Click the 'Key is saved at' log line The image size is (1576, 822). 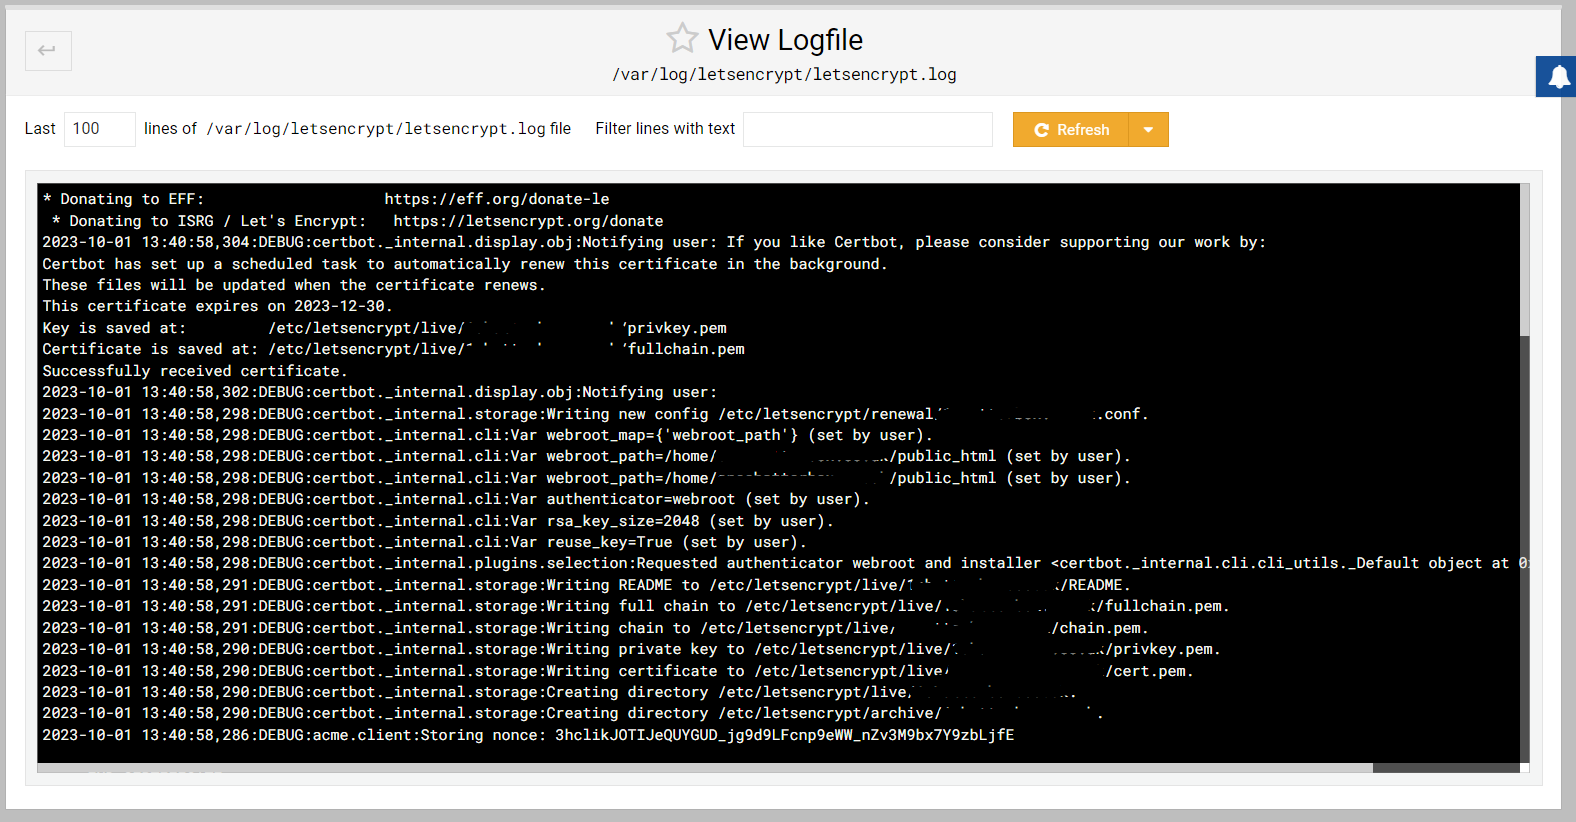(385, 328)
